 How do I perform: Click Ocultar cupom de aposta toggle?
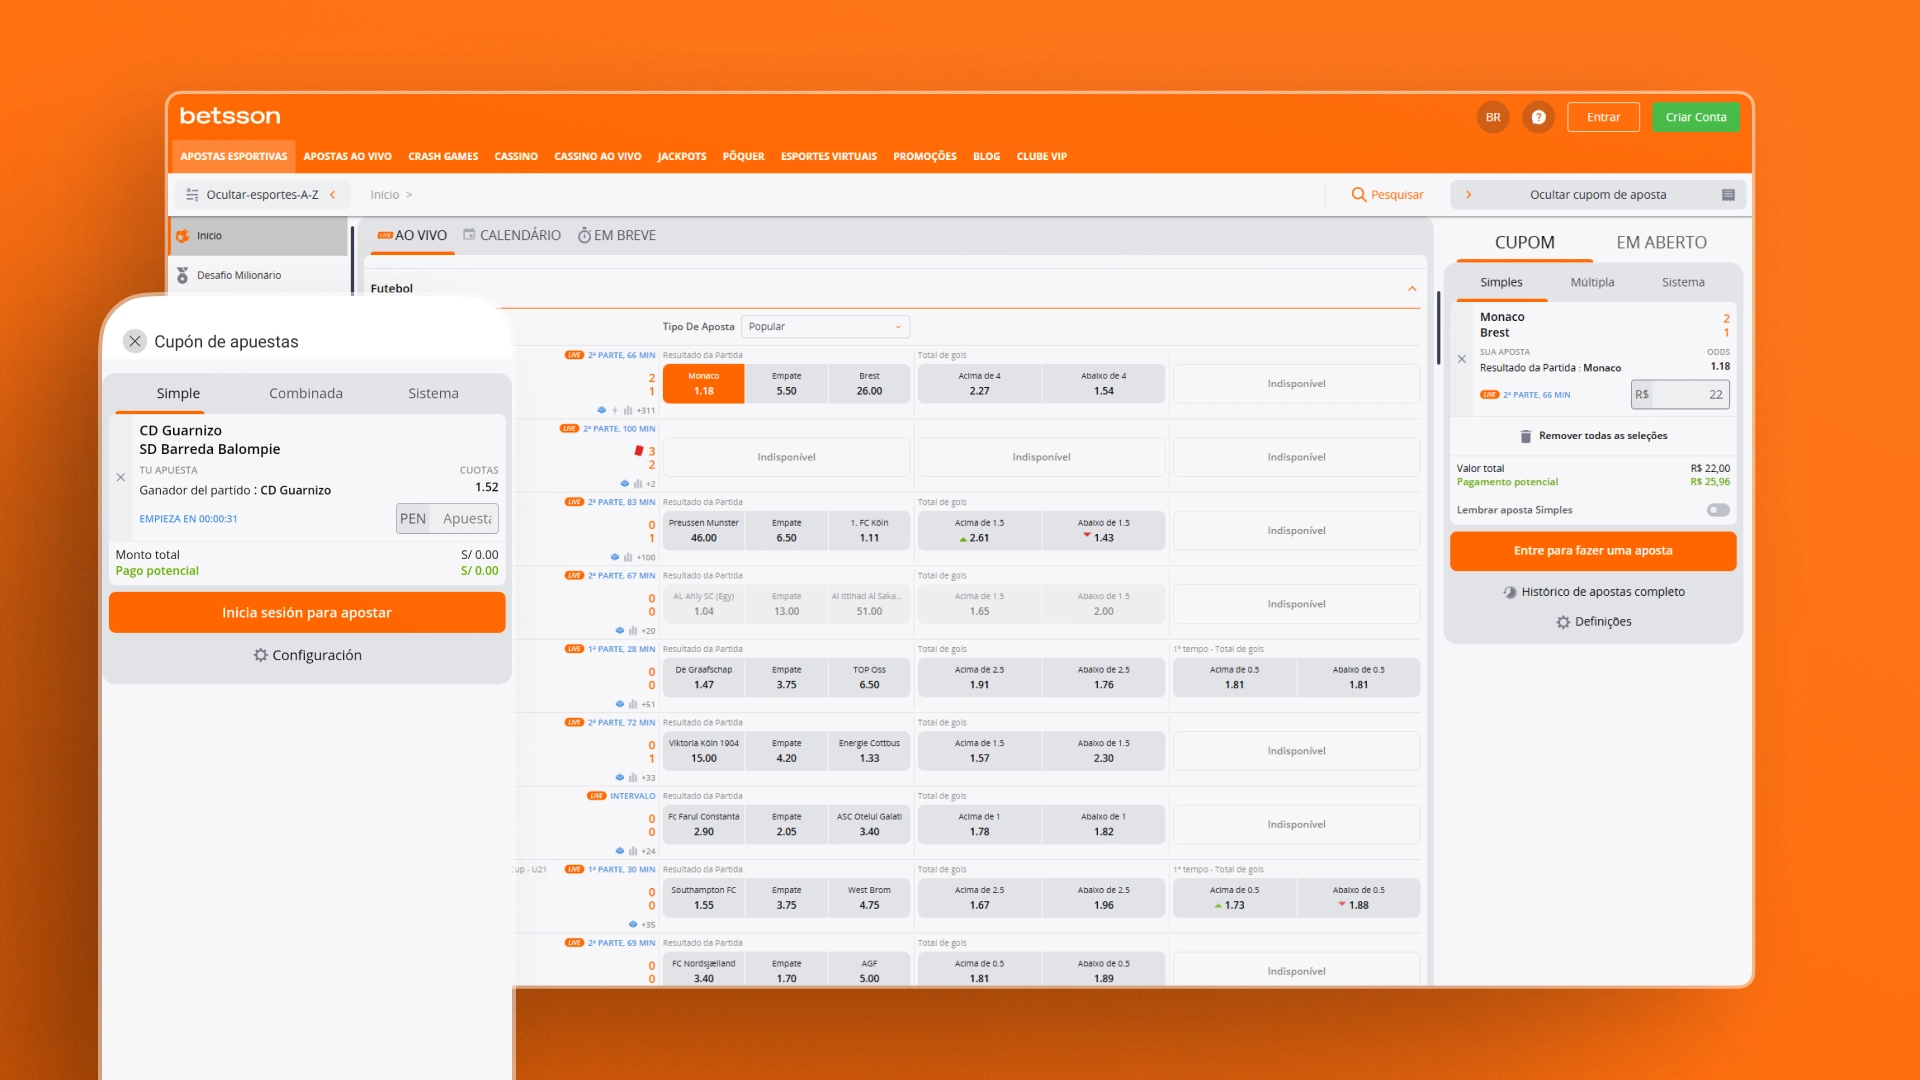point(1597,195)
